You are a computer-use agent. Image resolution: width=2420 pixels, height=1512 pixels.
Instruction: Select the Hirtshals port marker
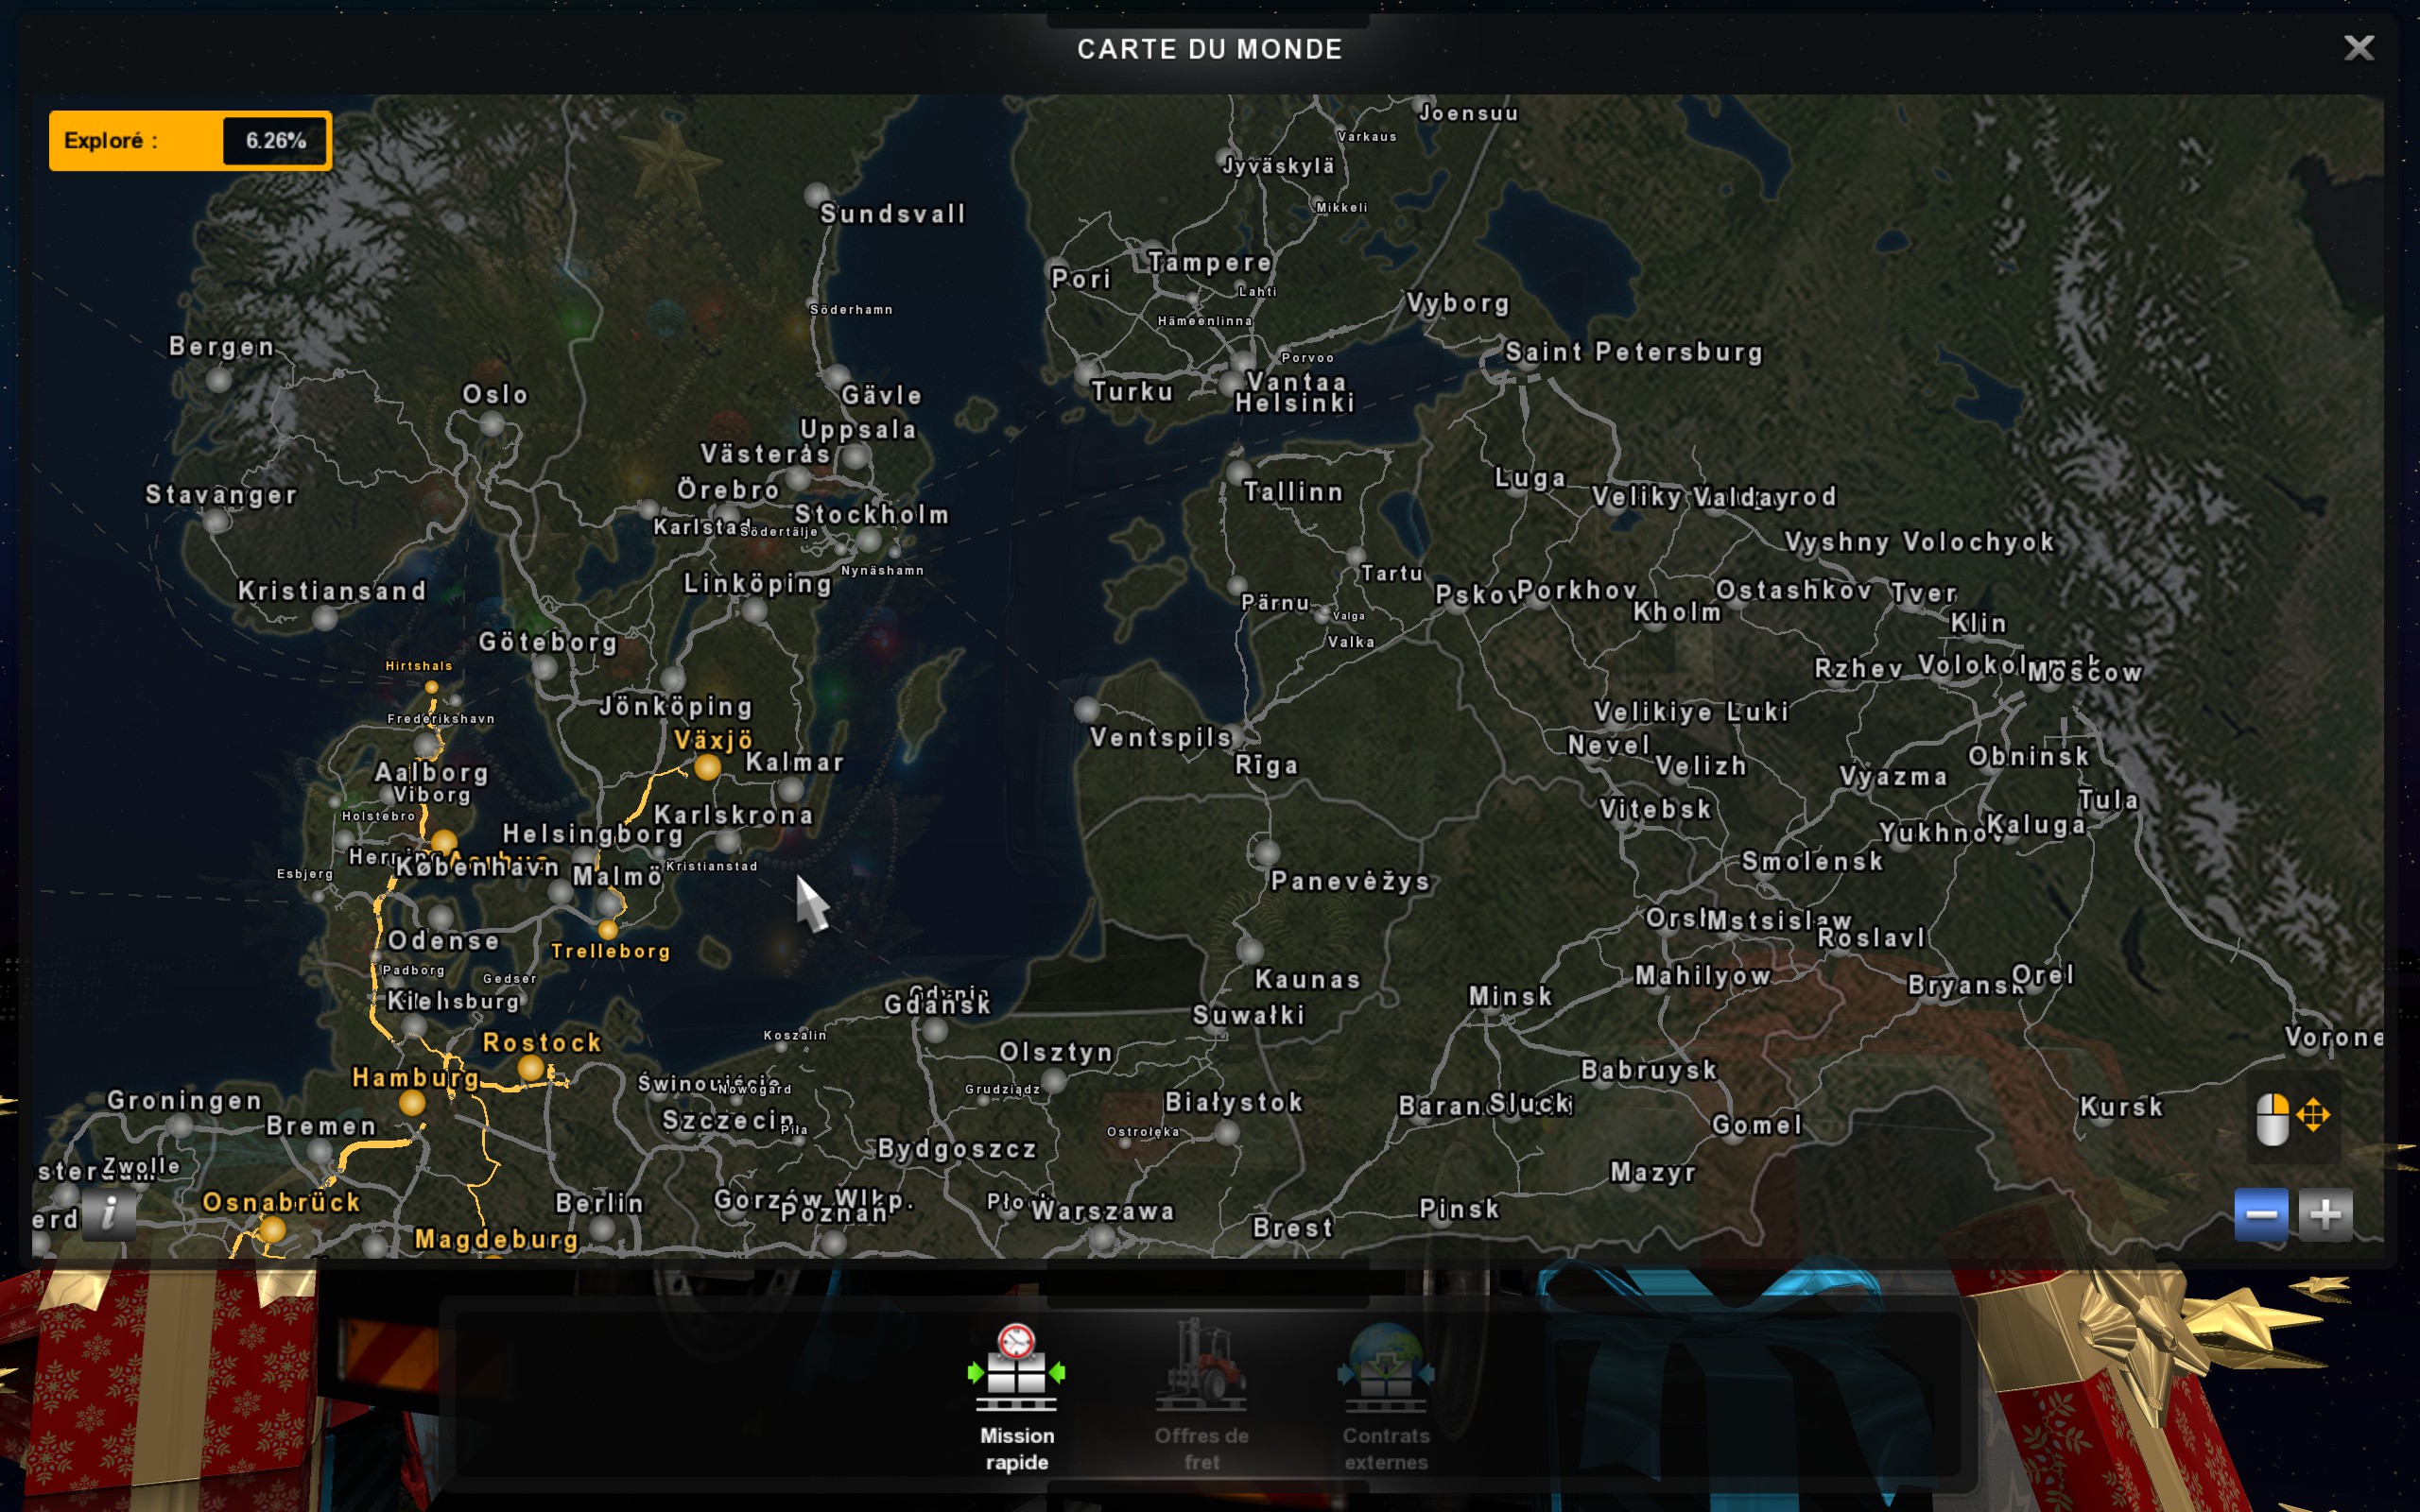click(x=431, y=687)
